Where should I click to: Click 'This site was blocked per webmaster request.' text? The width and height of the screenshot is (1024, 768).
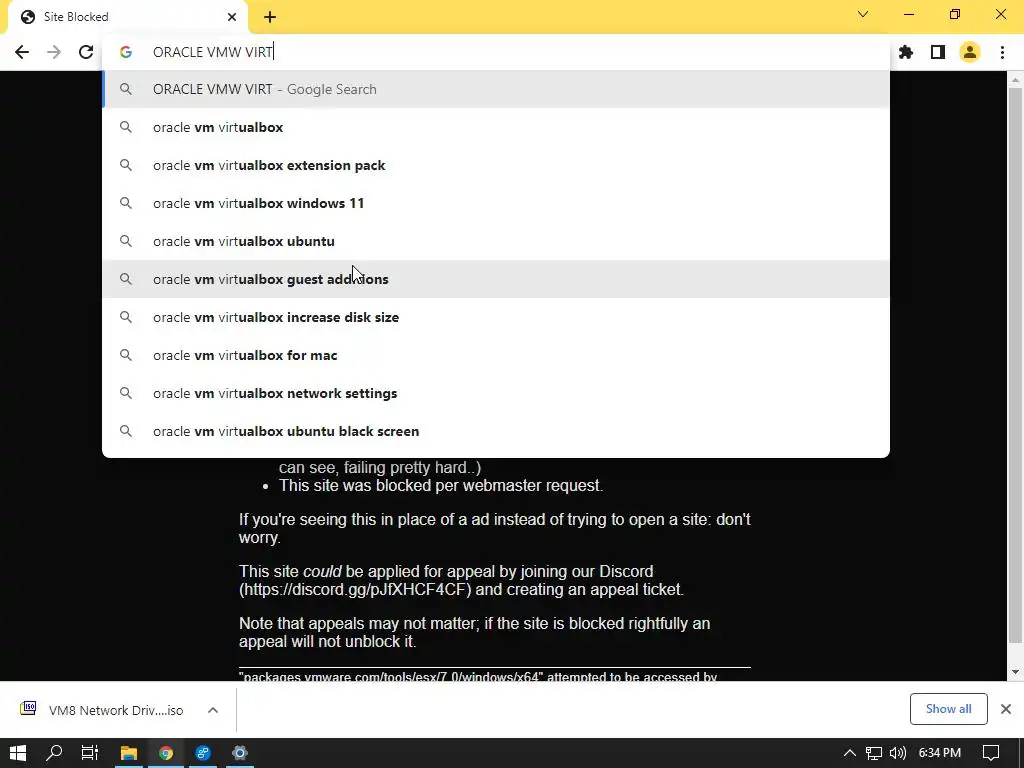[441, 485]
